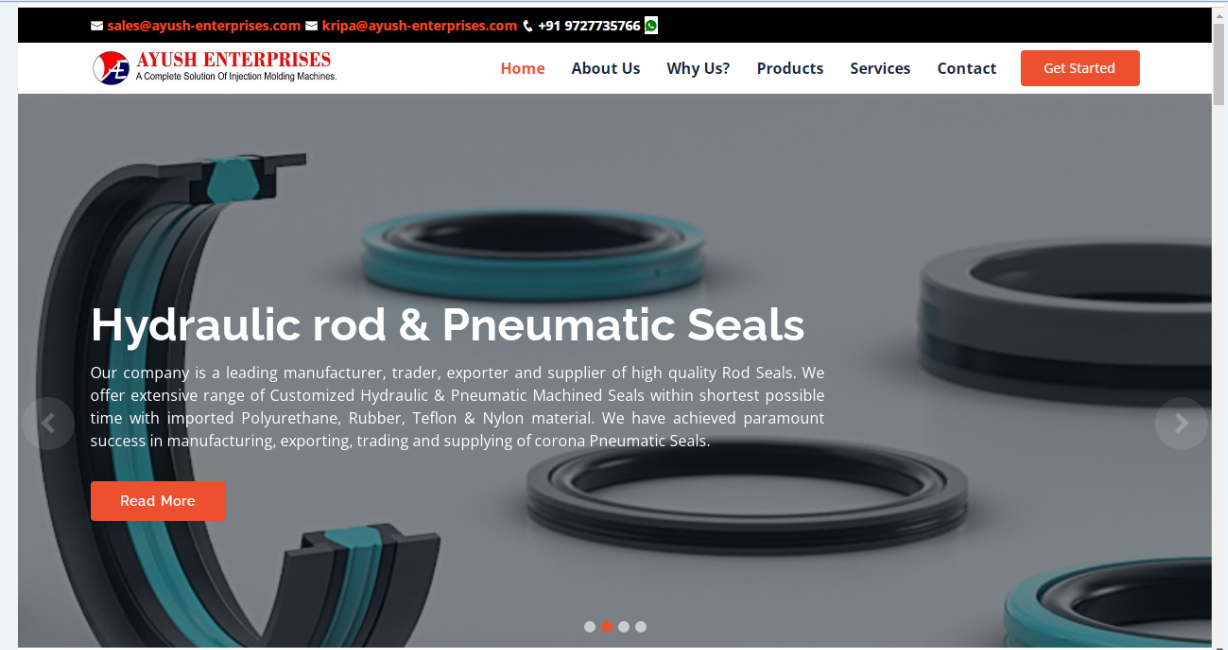The height and width of the screenshot is (650, 1228).
Task: Click the envelope icon before kripa email
Action: pos(311,26)
